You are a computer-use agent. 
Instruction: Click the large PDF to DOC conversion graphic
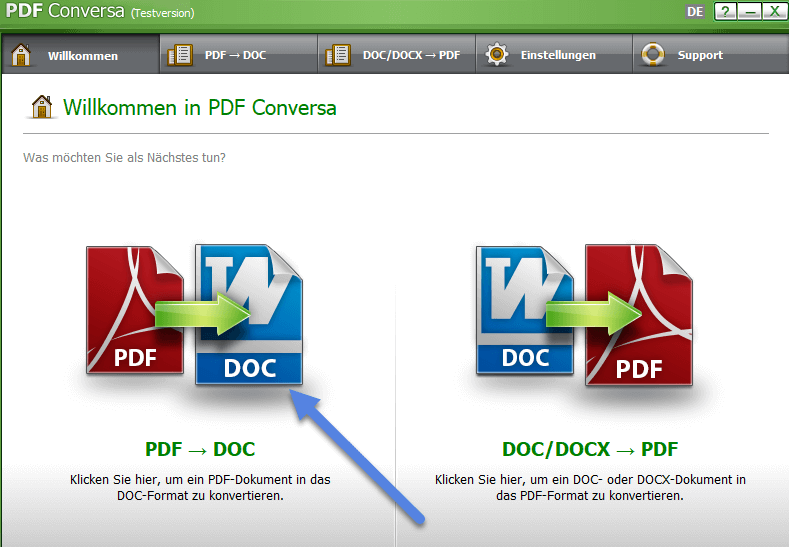pos(195,316)
